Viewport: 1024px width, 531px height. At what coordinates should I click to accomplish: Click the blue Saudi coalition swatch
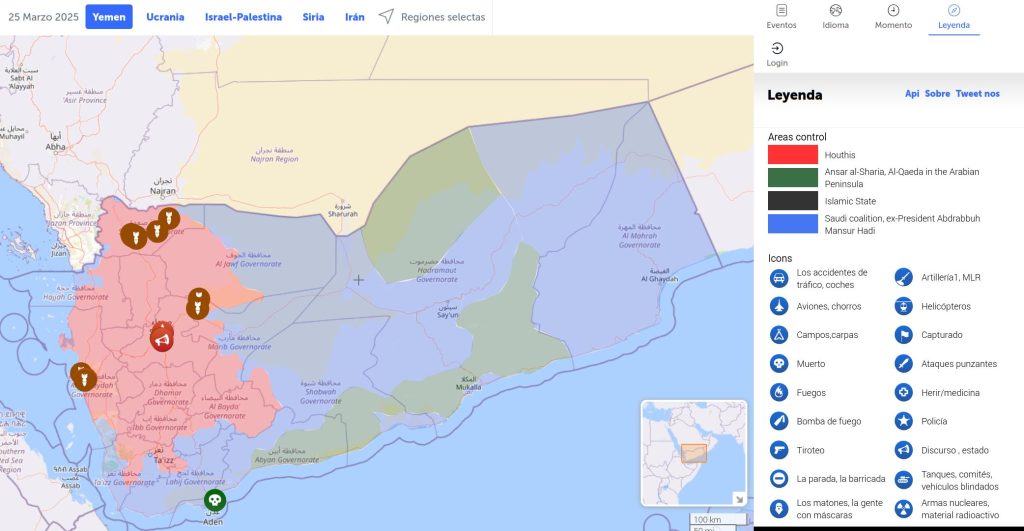point(792,224)
